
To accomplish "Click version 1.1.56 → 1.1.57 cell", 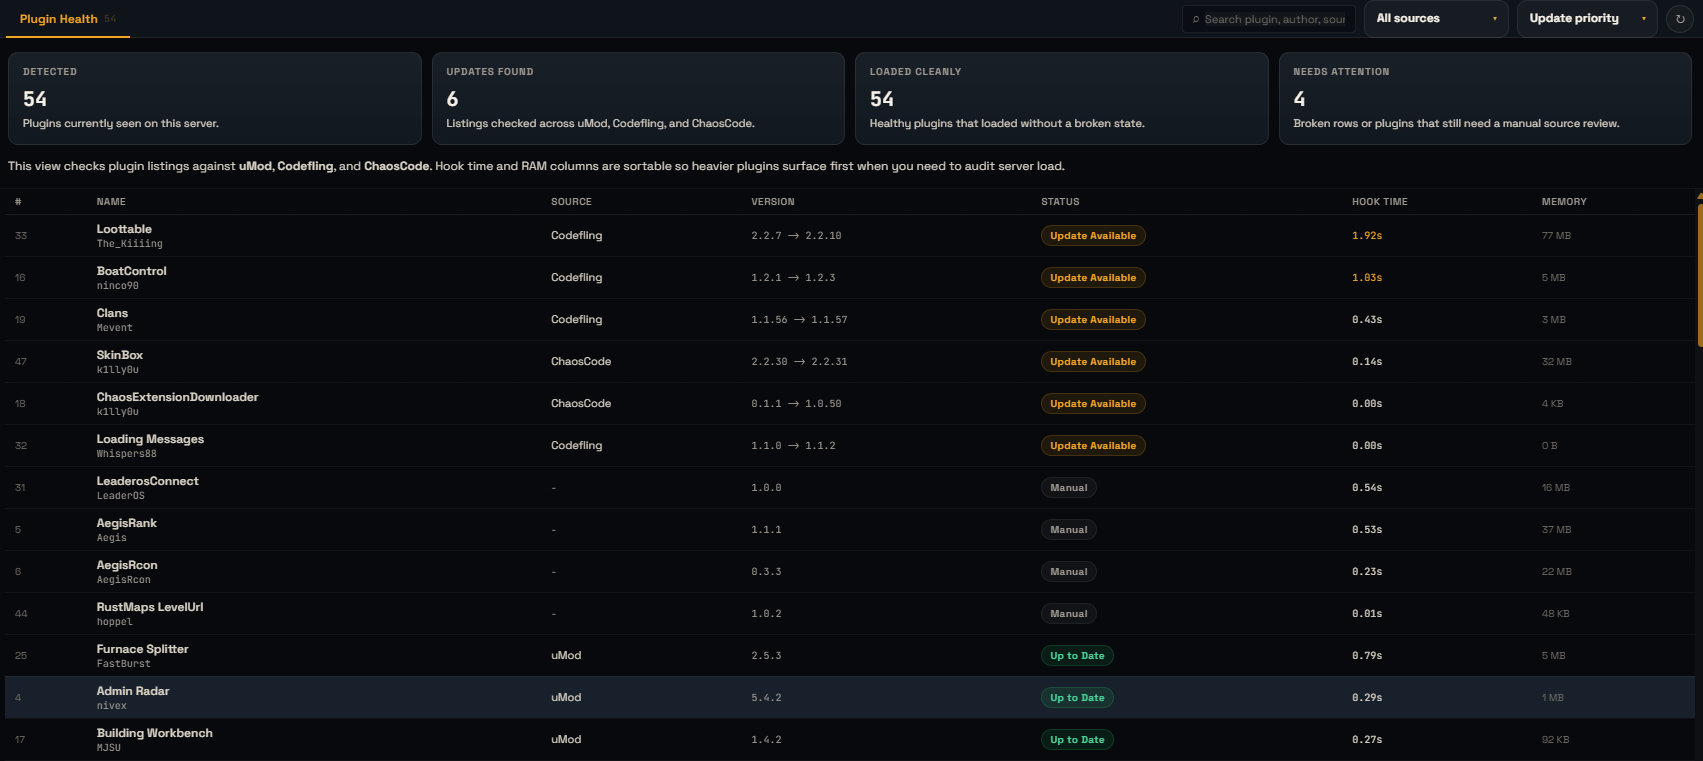I will point(799,320).
